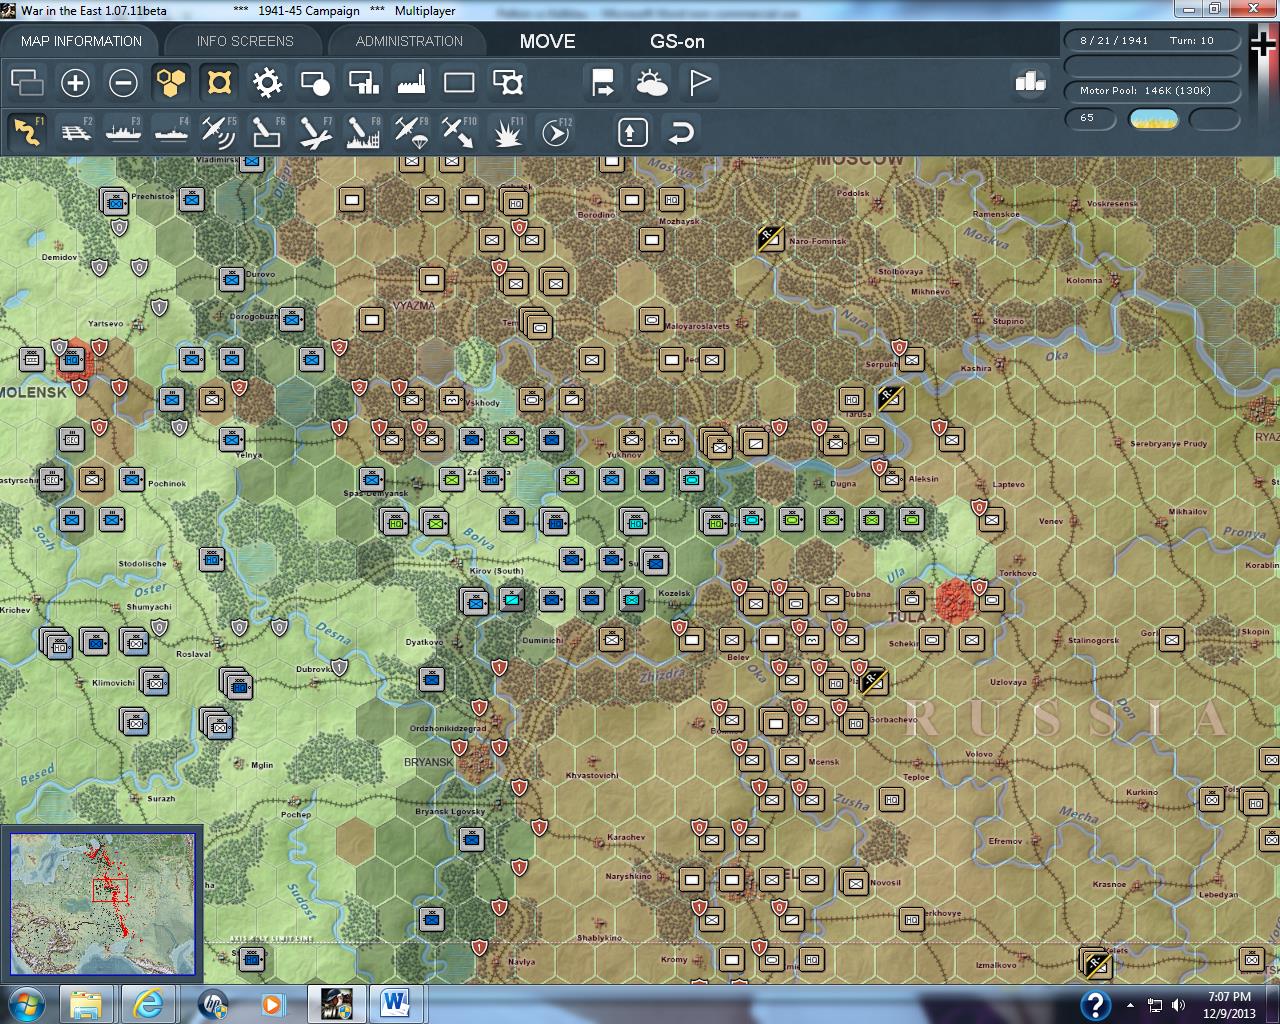This screenshot has height=1024, width=1280.
Task: Toggle the yellow square fort-level overlay
Action: pos(219,82)
